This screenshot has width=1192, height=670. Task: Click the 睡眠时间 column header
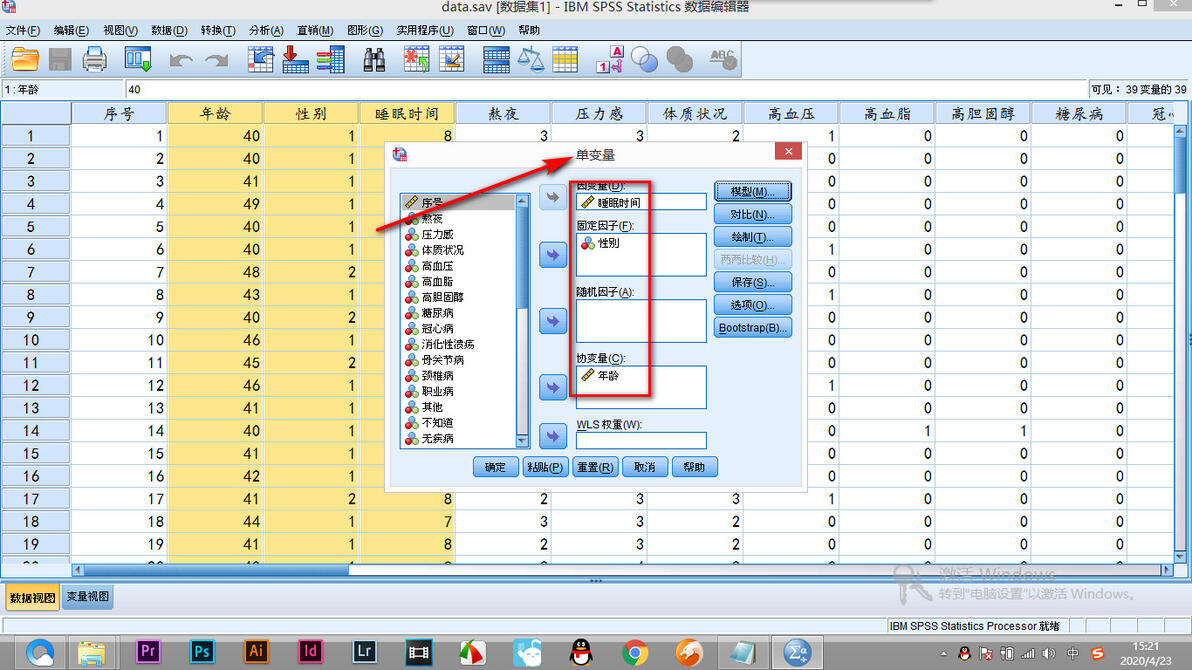pyautogui.click(x=407, y=113)
